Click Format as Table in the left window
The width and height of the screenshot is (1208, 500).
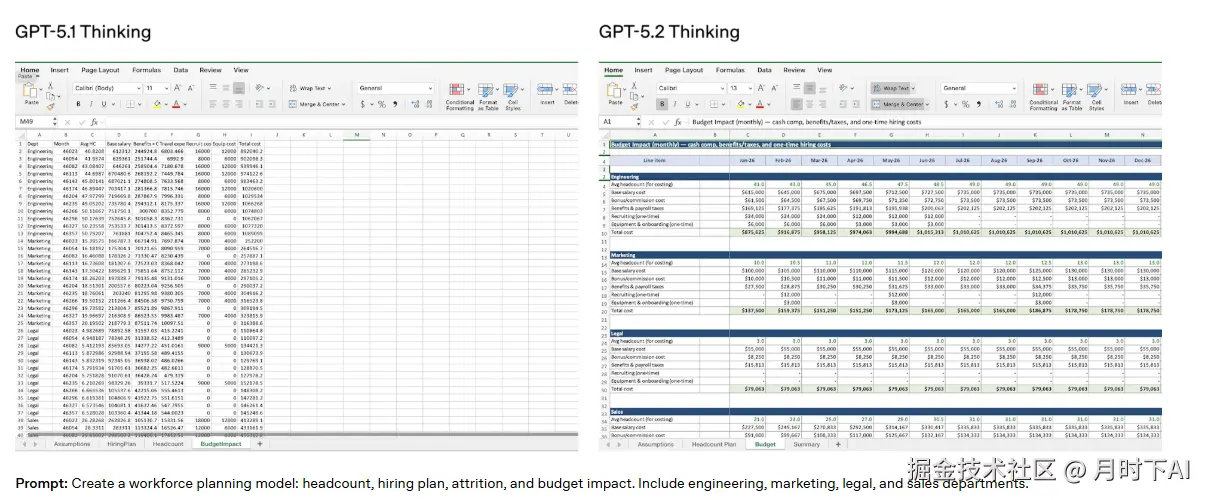(485, 89)
